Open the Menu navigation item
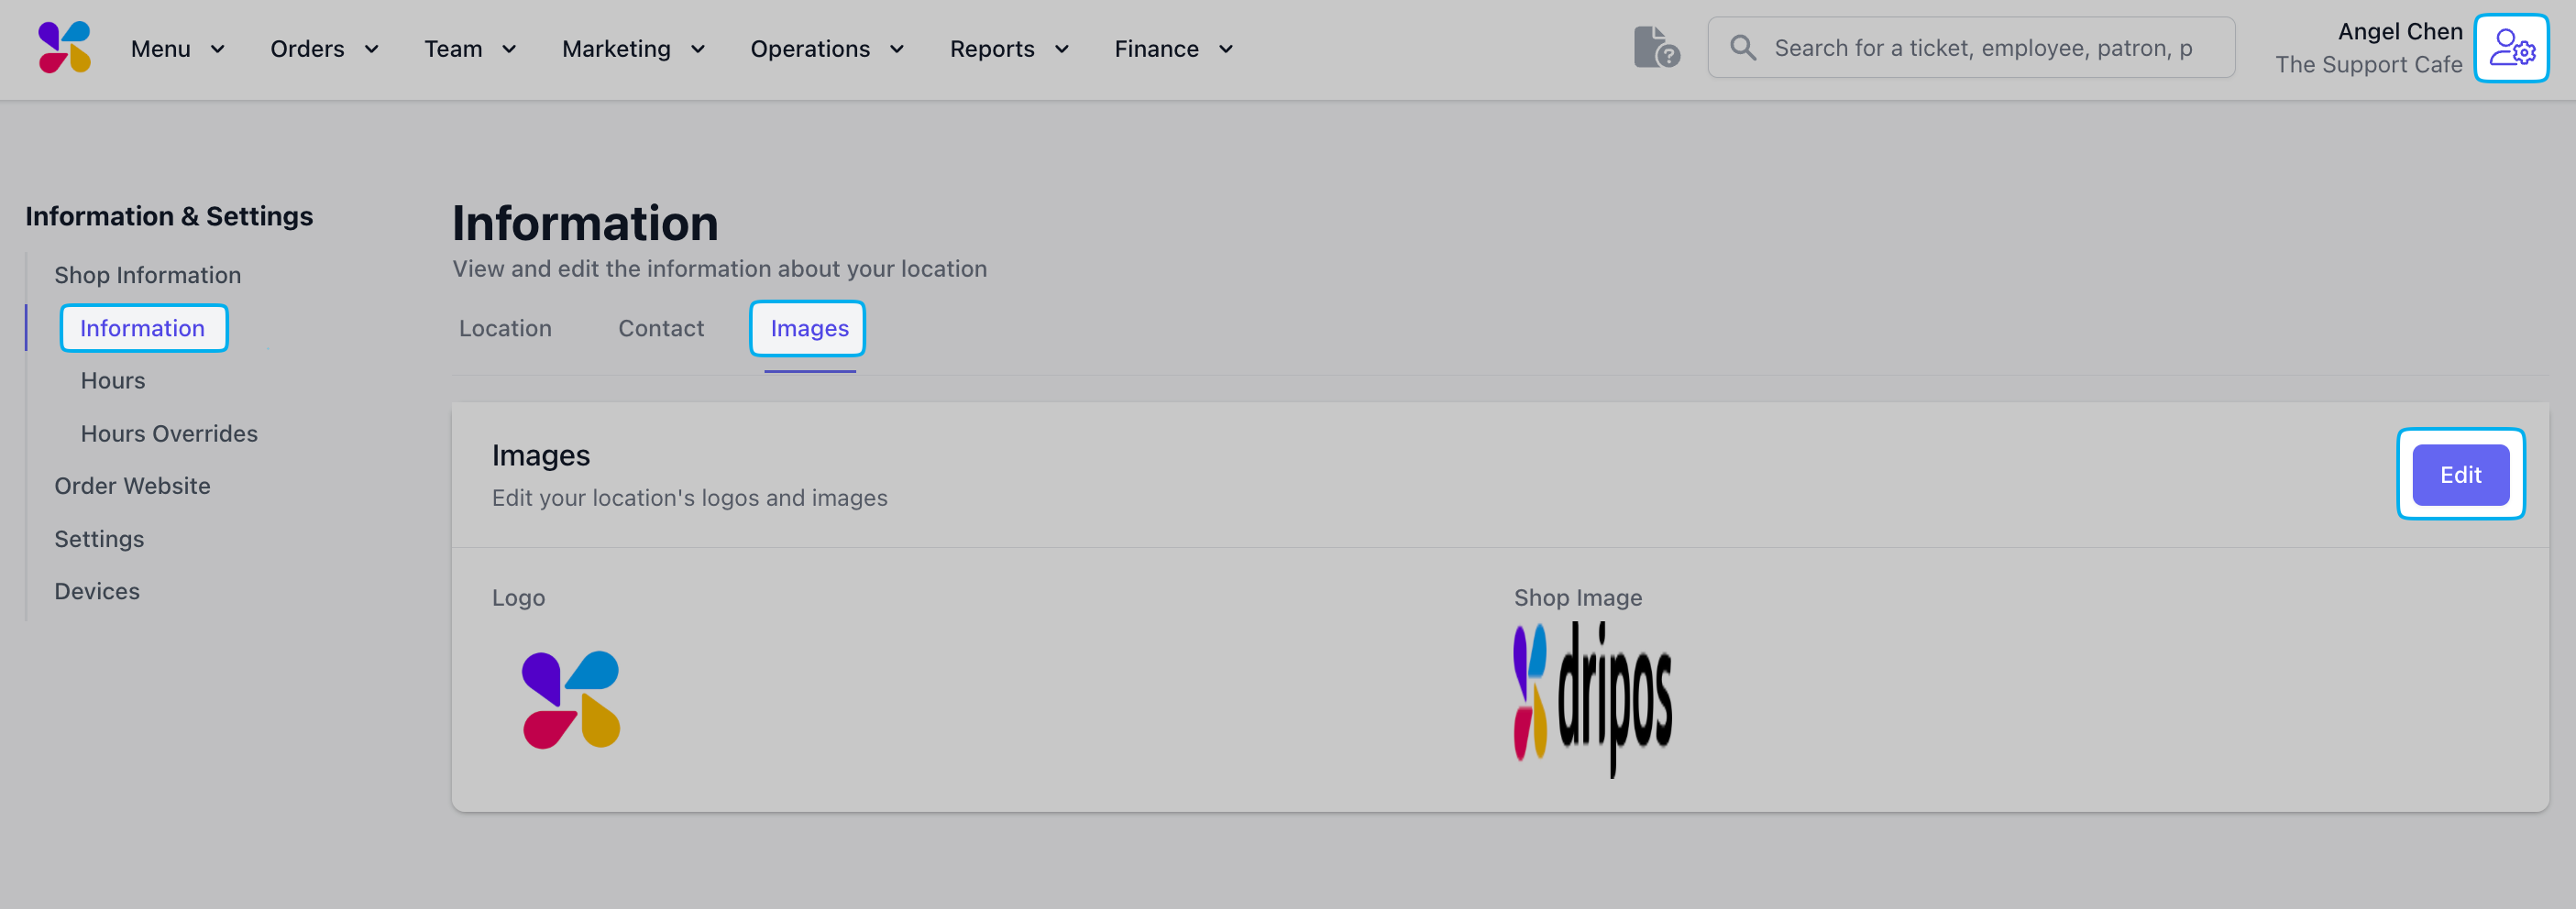This screenshot has width=2576, height=909. tap(161, 49)
